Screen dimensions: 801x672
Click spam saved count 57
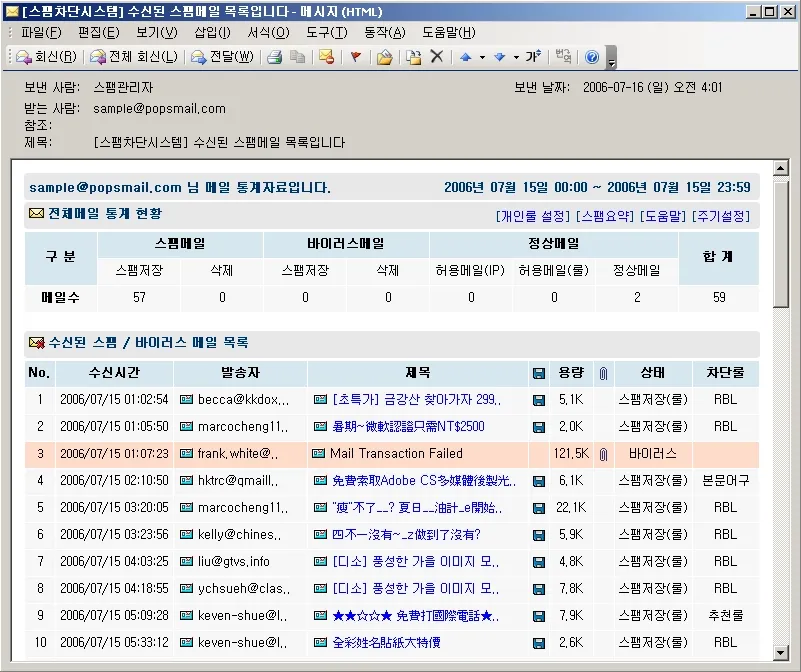click(x=139, y=297)
